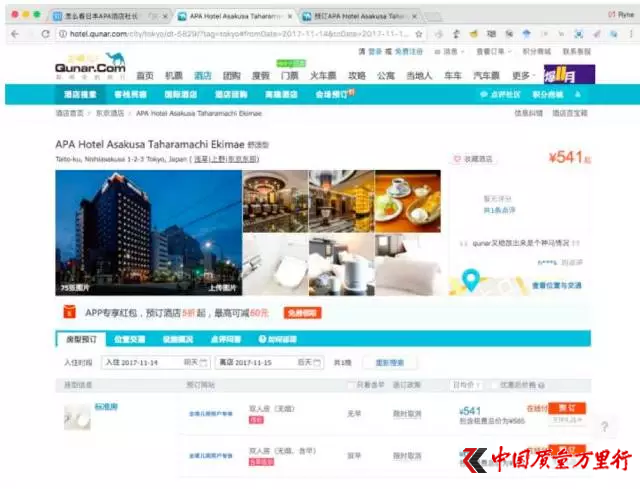The image size is (640, 489).
Task: Tick the 优惠后价格 checkbox
Action: (494, 385)
